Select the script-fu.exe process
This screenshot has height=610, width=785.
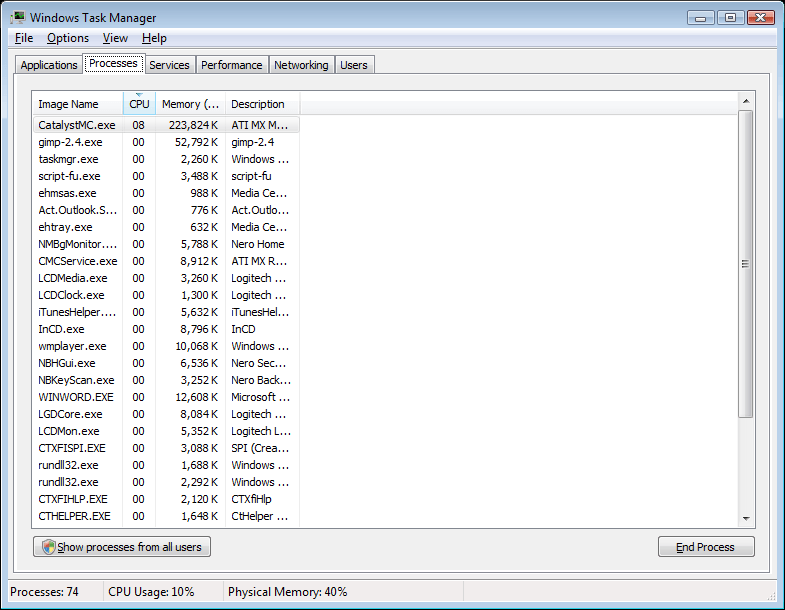(x=166, y=176)
